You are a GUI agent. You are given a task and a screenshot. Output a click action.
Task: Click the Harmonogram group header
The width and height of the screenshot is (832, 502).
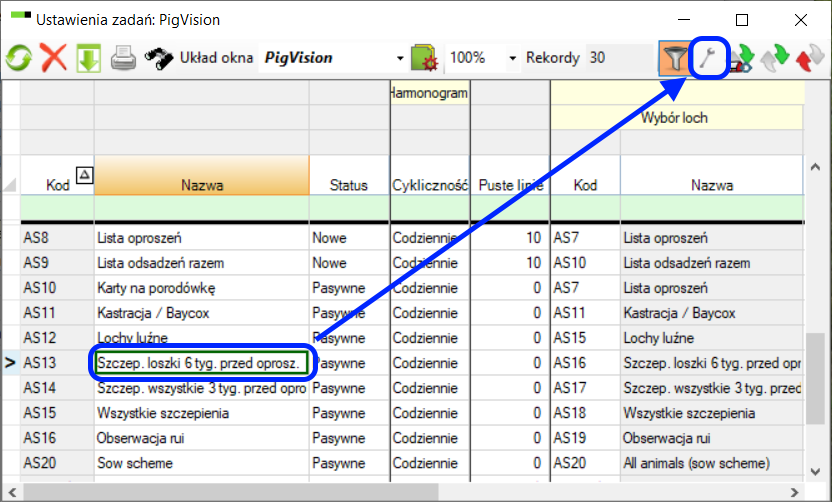click(430, 93)
